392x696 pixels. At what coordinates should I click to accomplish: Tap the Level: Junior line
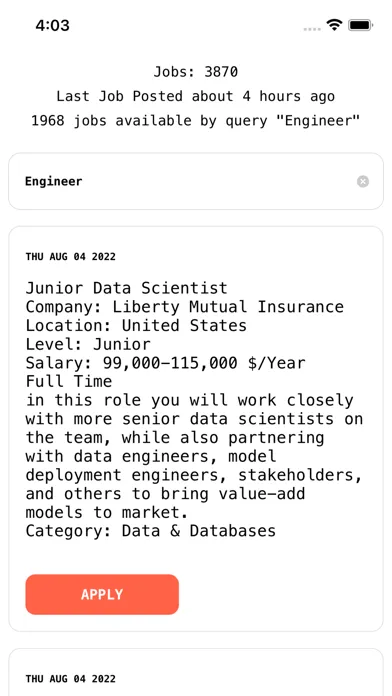[x=88, y=344]
